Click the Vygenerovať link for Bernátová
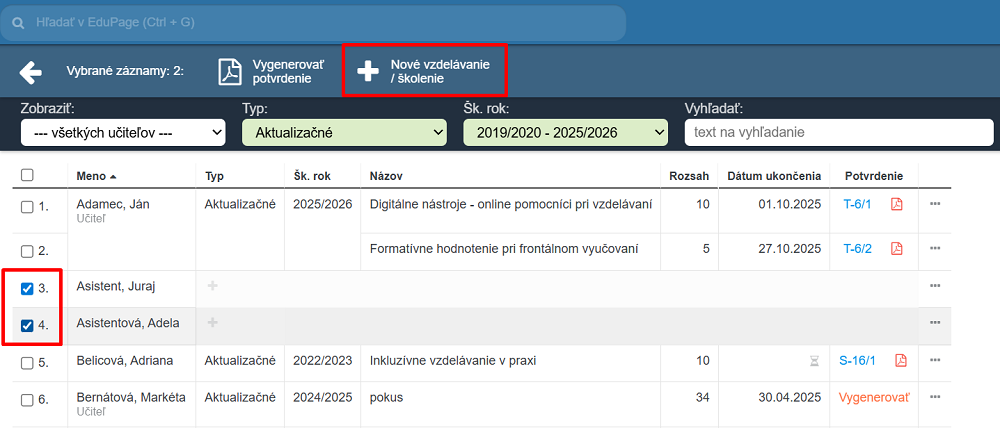 [875, 397]
